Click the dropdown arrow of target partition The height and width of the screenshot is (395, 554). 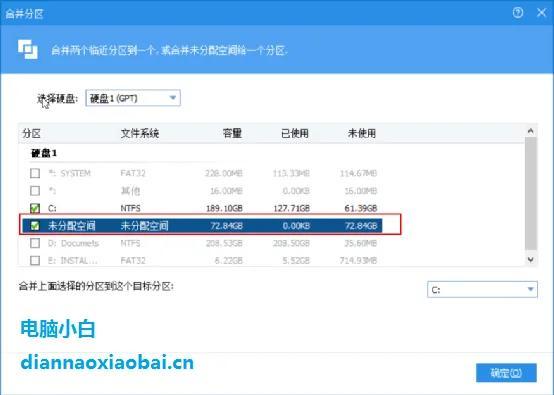(530, 290)
